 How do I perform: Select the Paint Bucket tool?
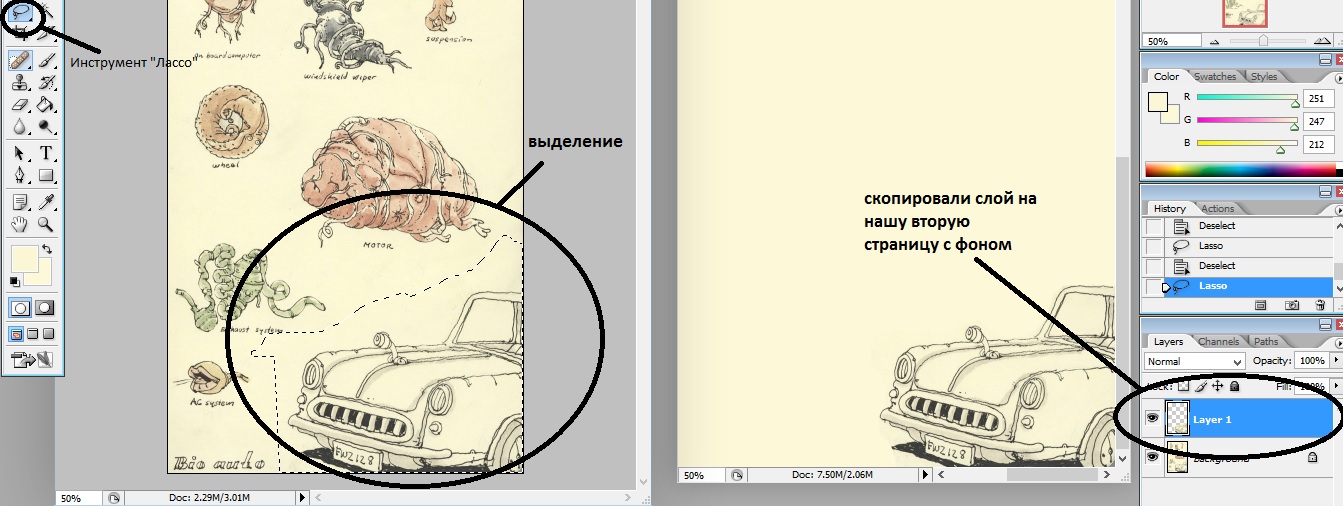[47, 104]
